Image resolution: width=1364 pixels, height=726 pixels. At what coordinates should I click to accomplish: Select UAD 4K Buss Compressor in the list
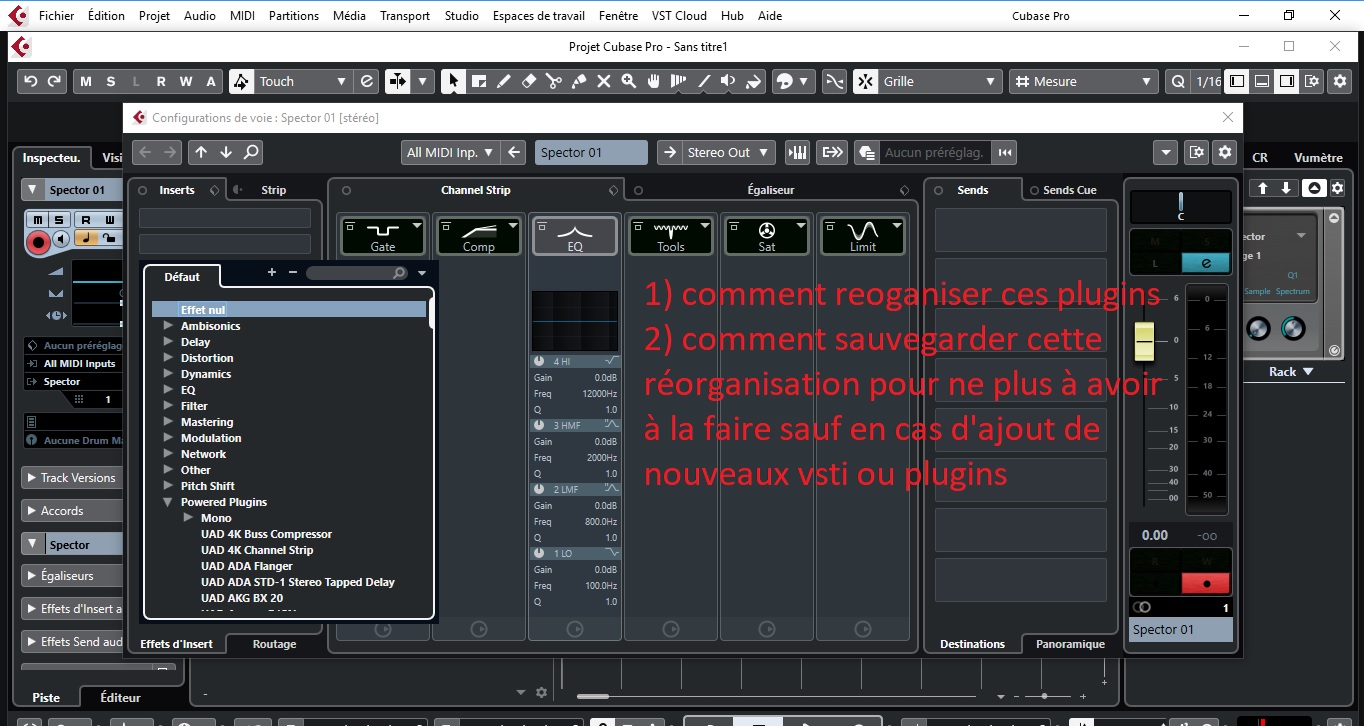click(266, 533)
